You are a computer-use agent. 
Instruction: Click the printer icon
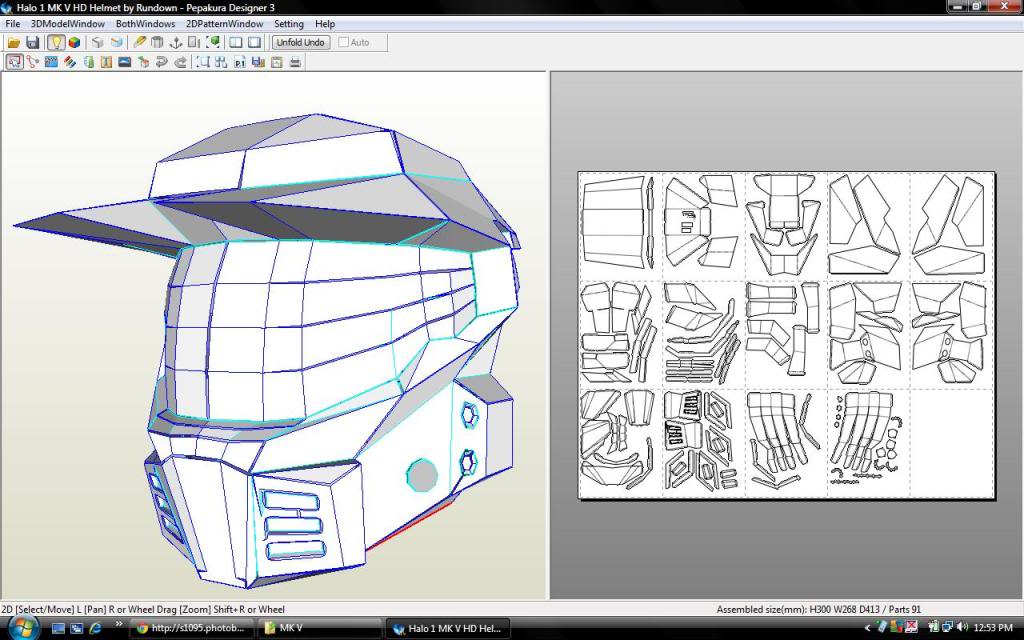295,62
